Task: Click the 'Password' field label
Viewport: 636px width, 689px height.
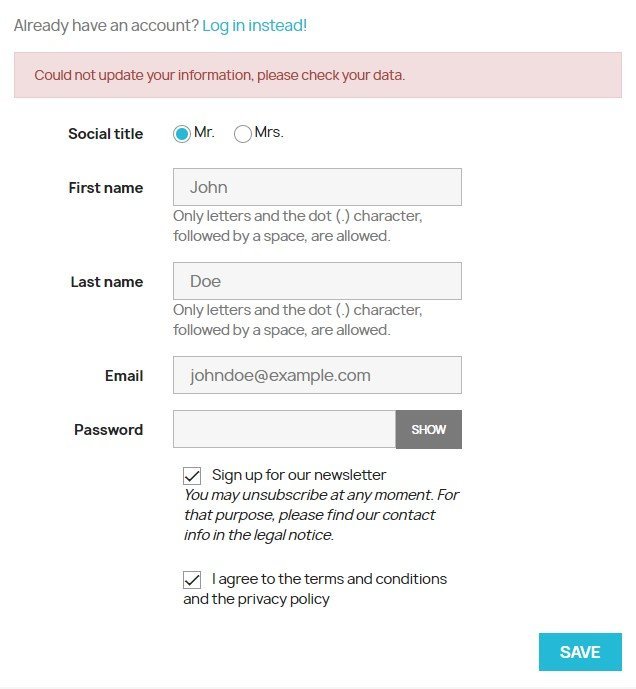Action: [108, 430]
